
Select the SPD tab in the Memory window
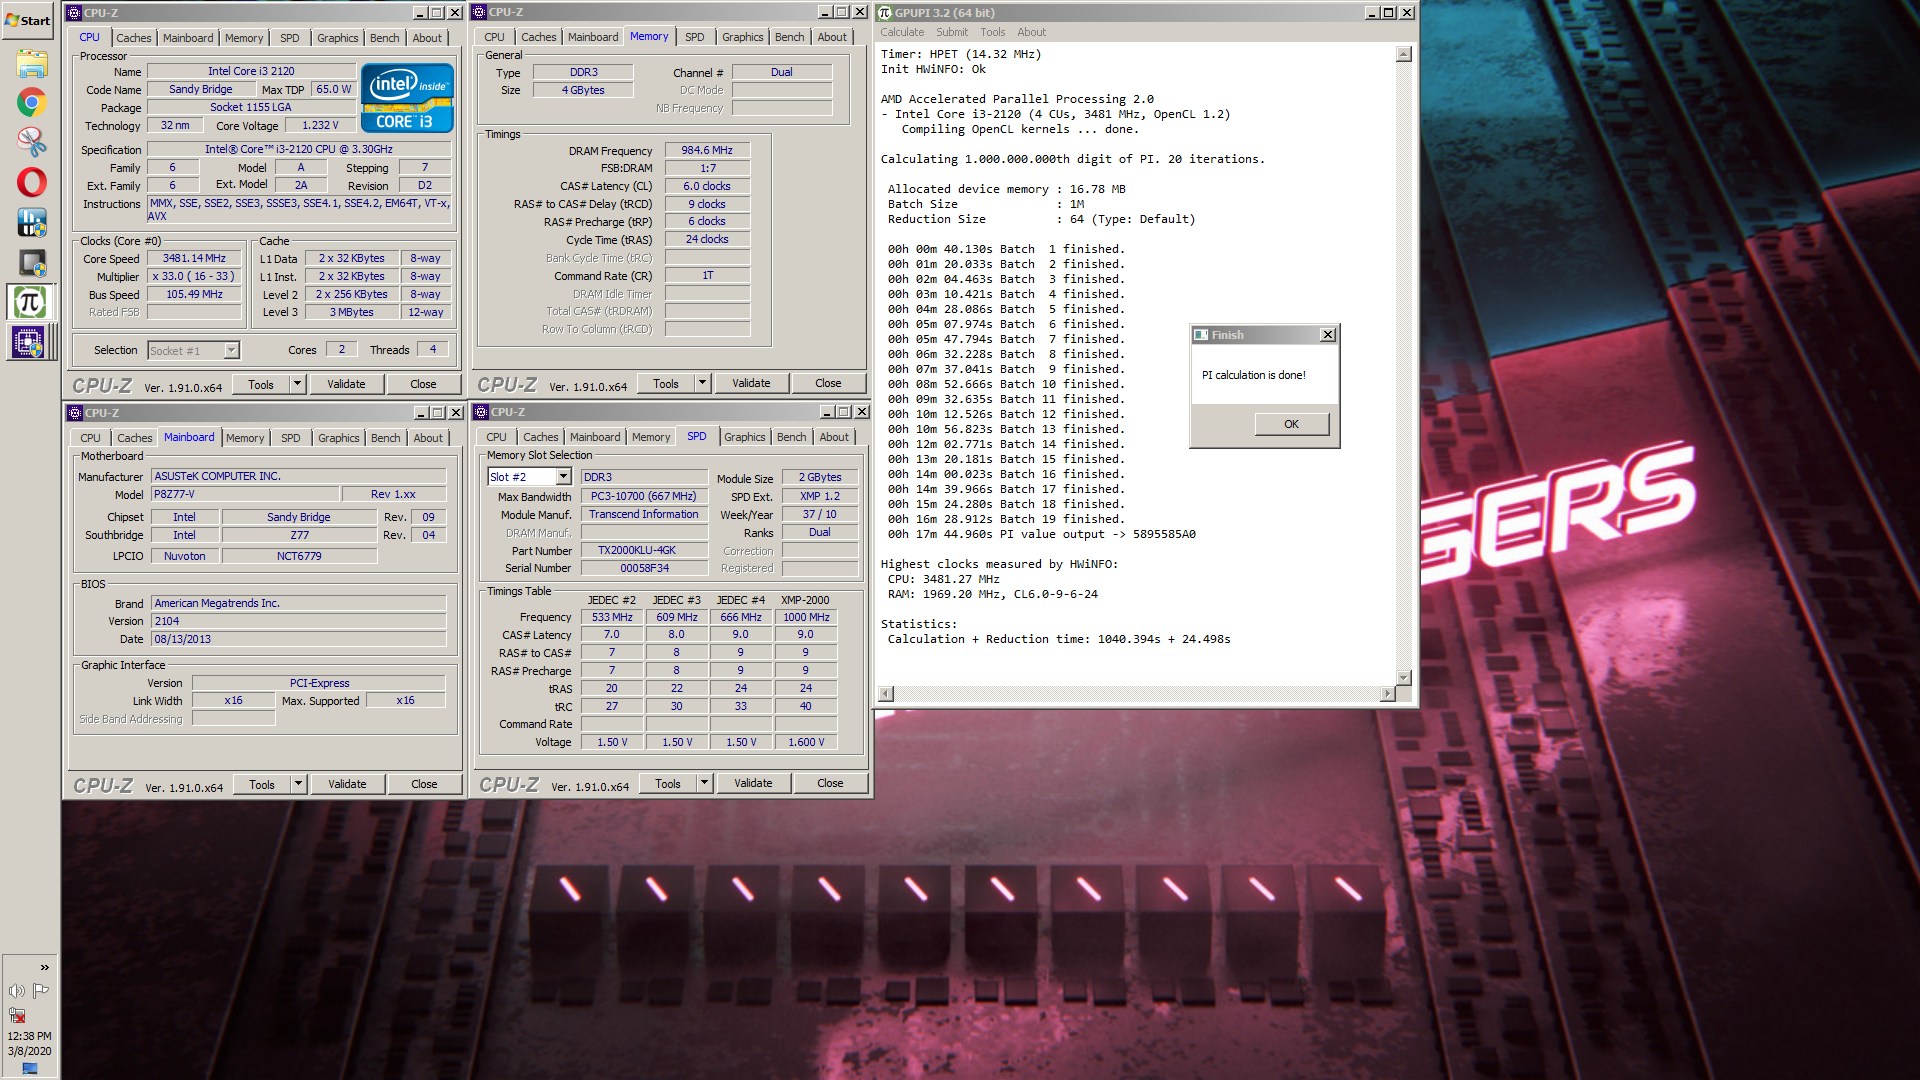click(694, 37)
